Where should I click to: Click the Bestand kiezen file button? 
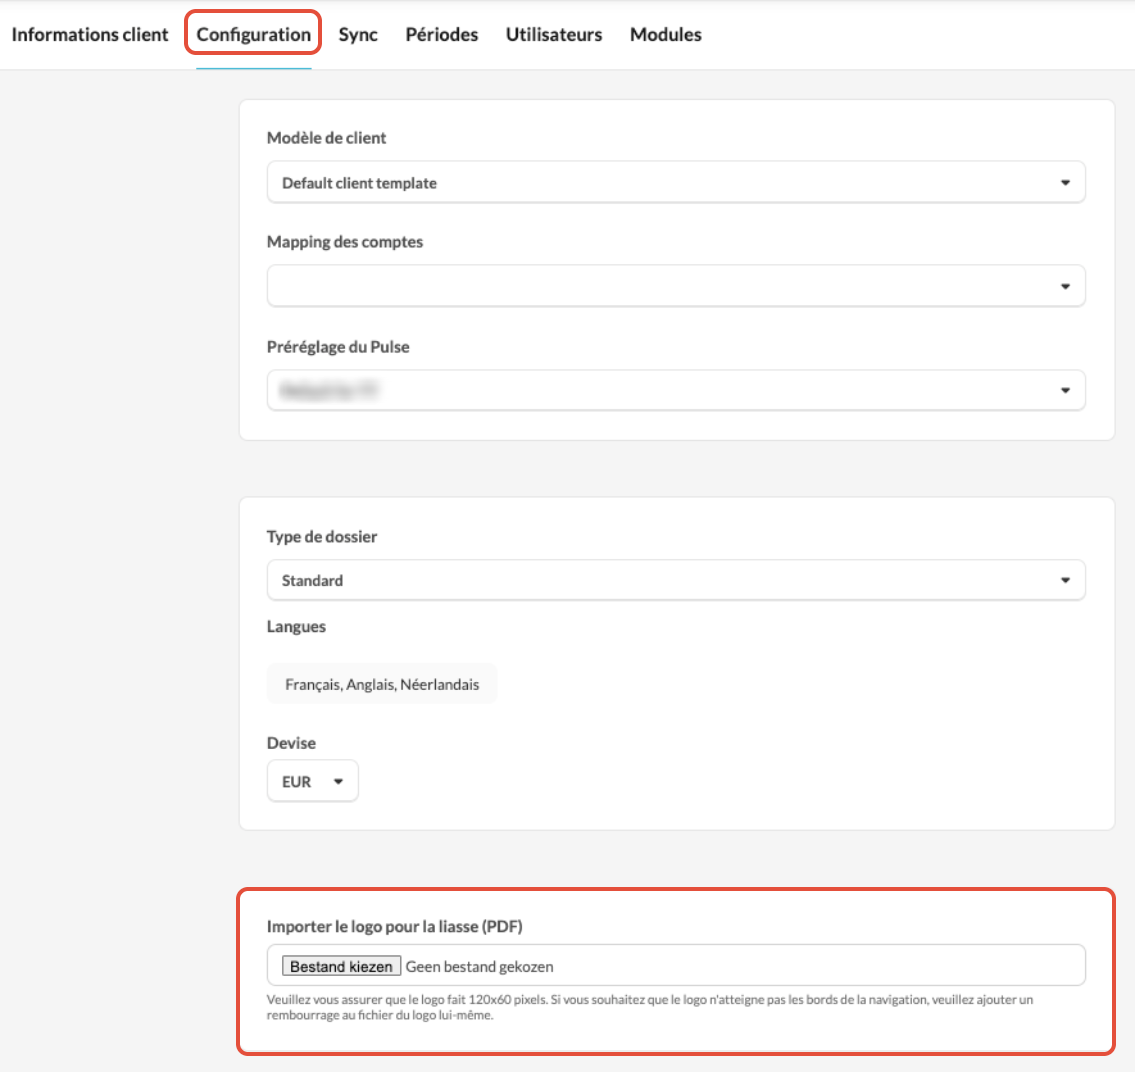[341, 966]
